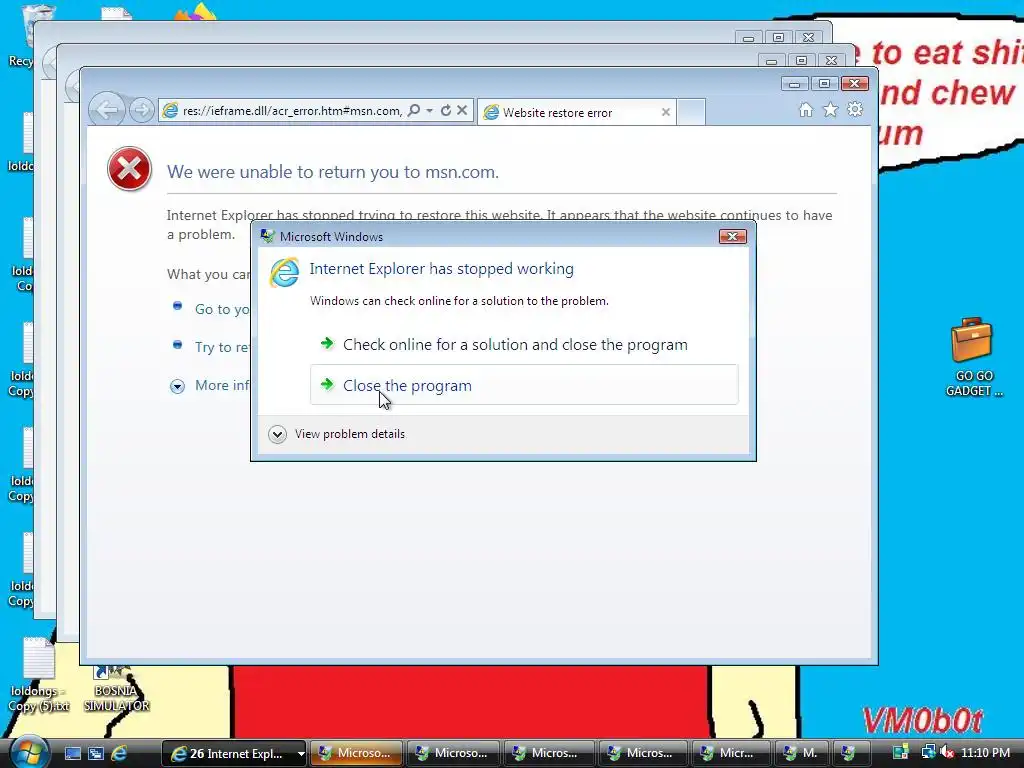This screenshot has width=1024, height=768.
Task: Click the Go to your home page link
Action: pyautogui.click(x=222, y=309)
